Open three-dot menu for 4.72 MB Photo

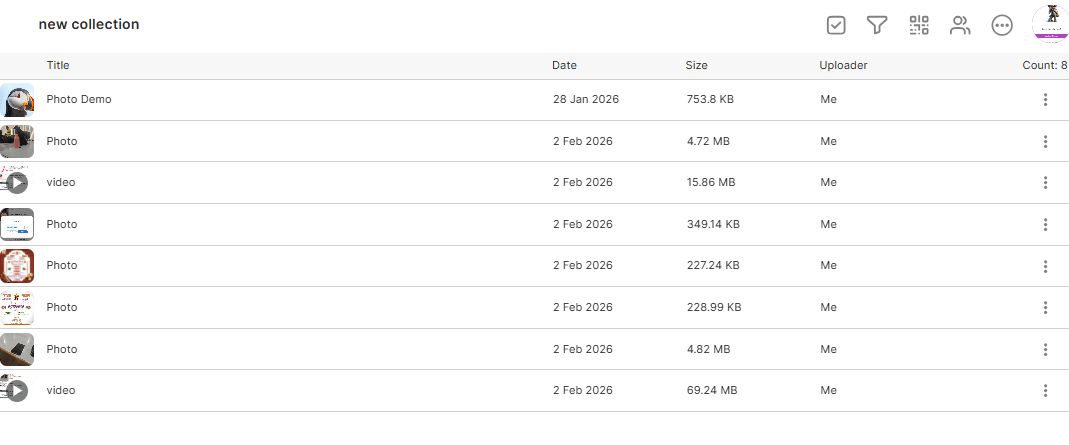pyautogui.click(x=1045, y=141)
